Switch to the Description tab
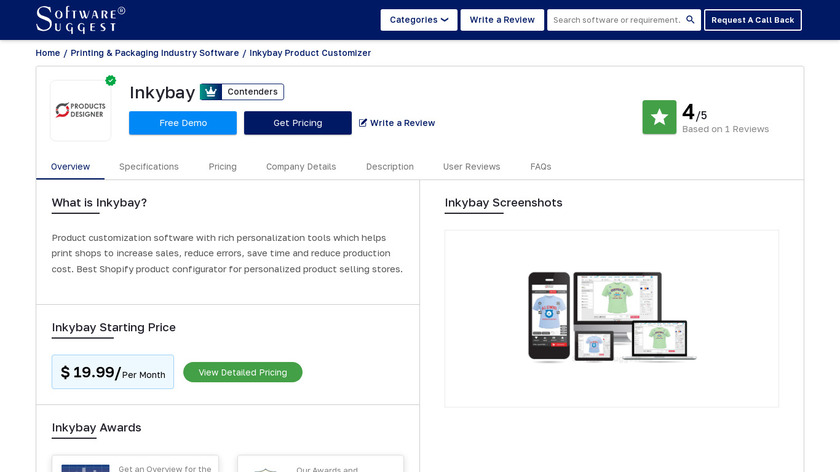Viewport: 840px width, 472px height. click(389, 167)
